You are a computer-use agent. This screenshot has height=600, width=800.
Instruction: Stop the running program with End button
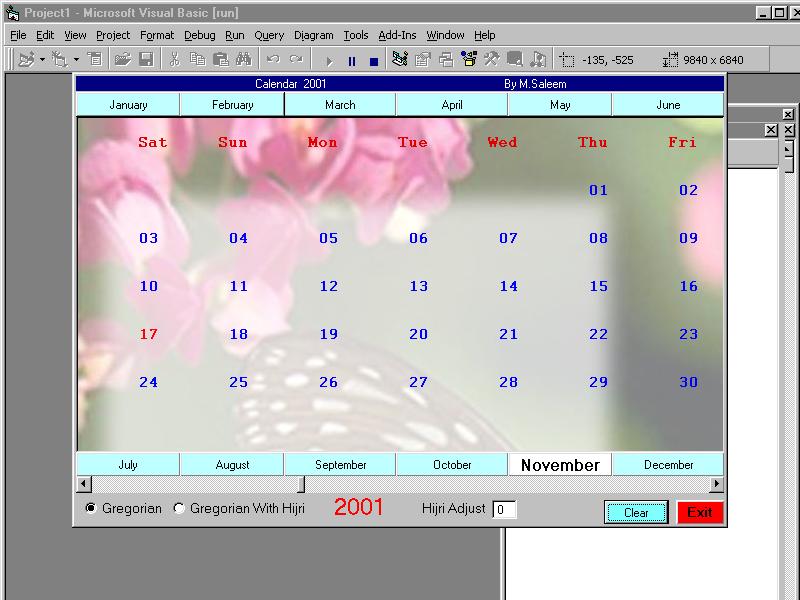point(373,61)
